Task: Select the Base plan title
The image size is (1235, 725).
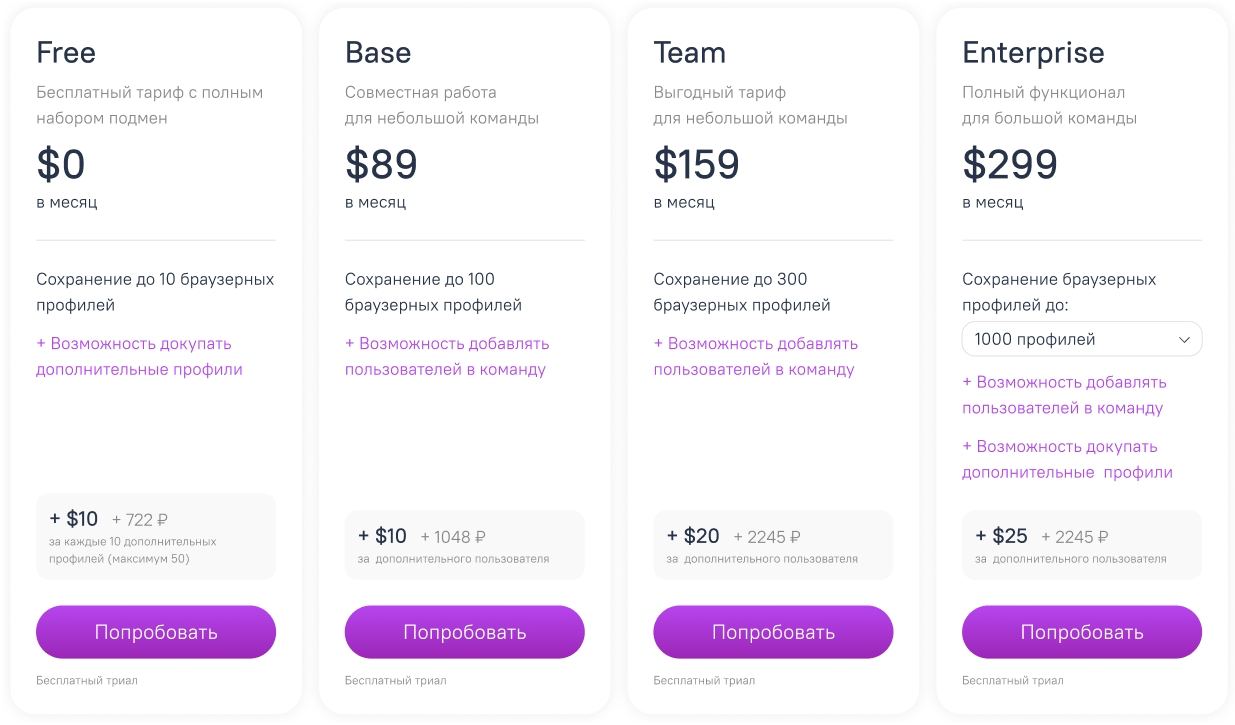Action: [378, 52]
